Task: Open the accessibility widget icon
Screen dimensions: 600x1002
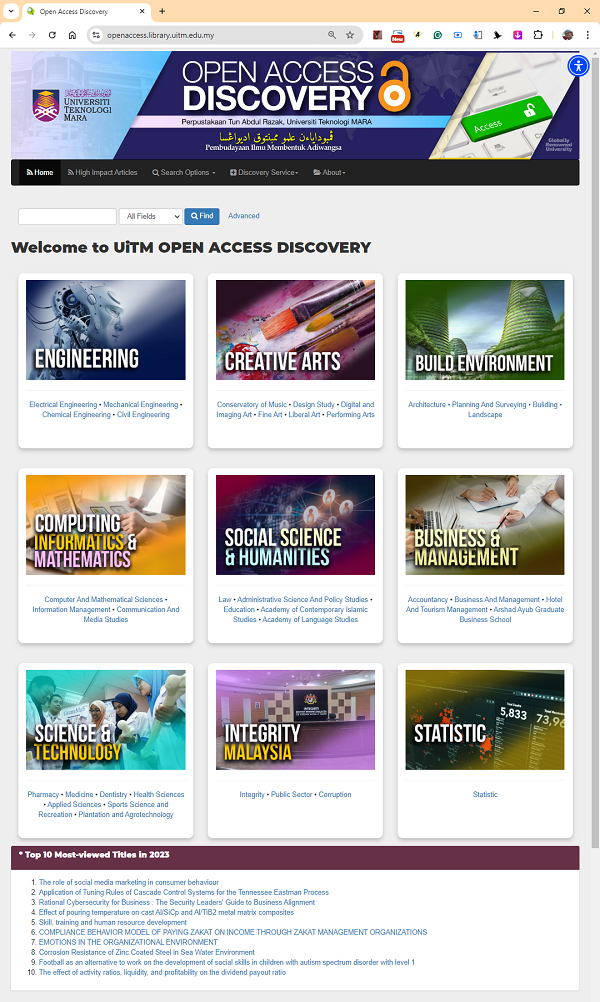Action: pos(578,66)
